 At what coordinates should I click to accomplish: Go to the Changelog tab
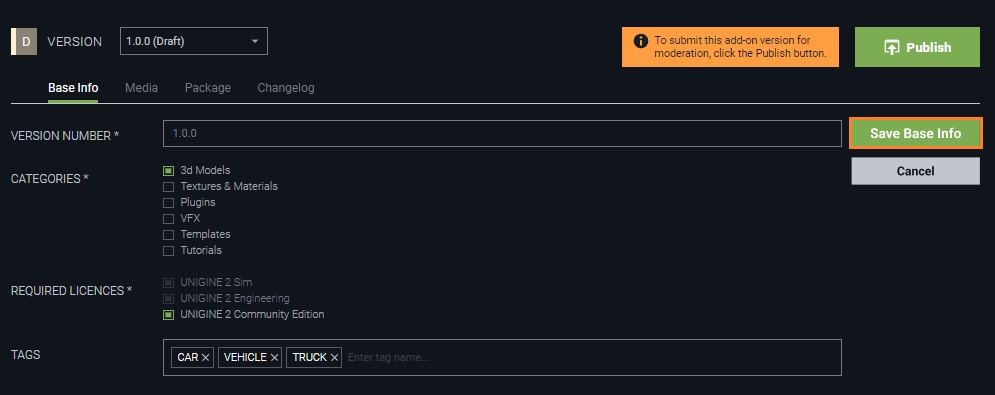[286, 88]
